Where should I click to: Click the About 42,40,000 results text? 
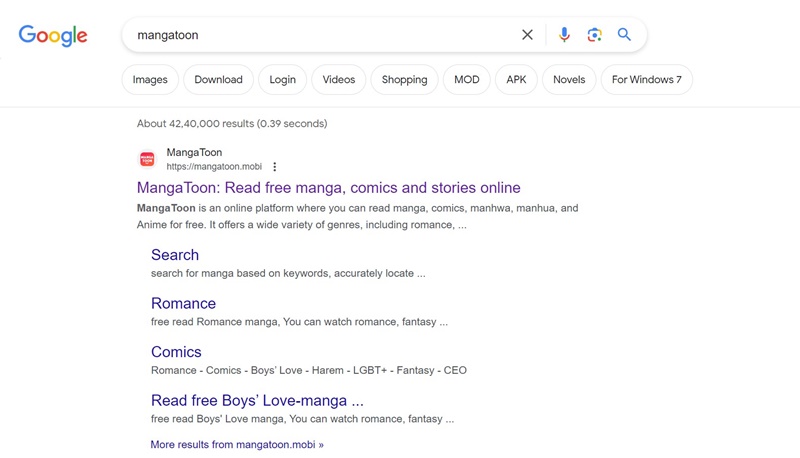[x=232, y=123]
